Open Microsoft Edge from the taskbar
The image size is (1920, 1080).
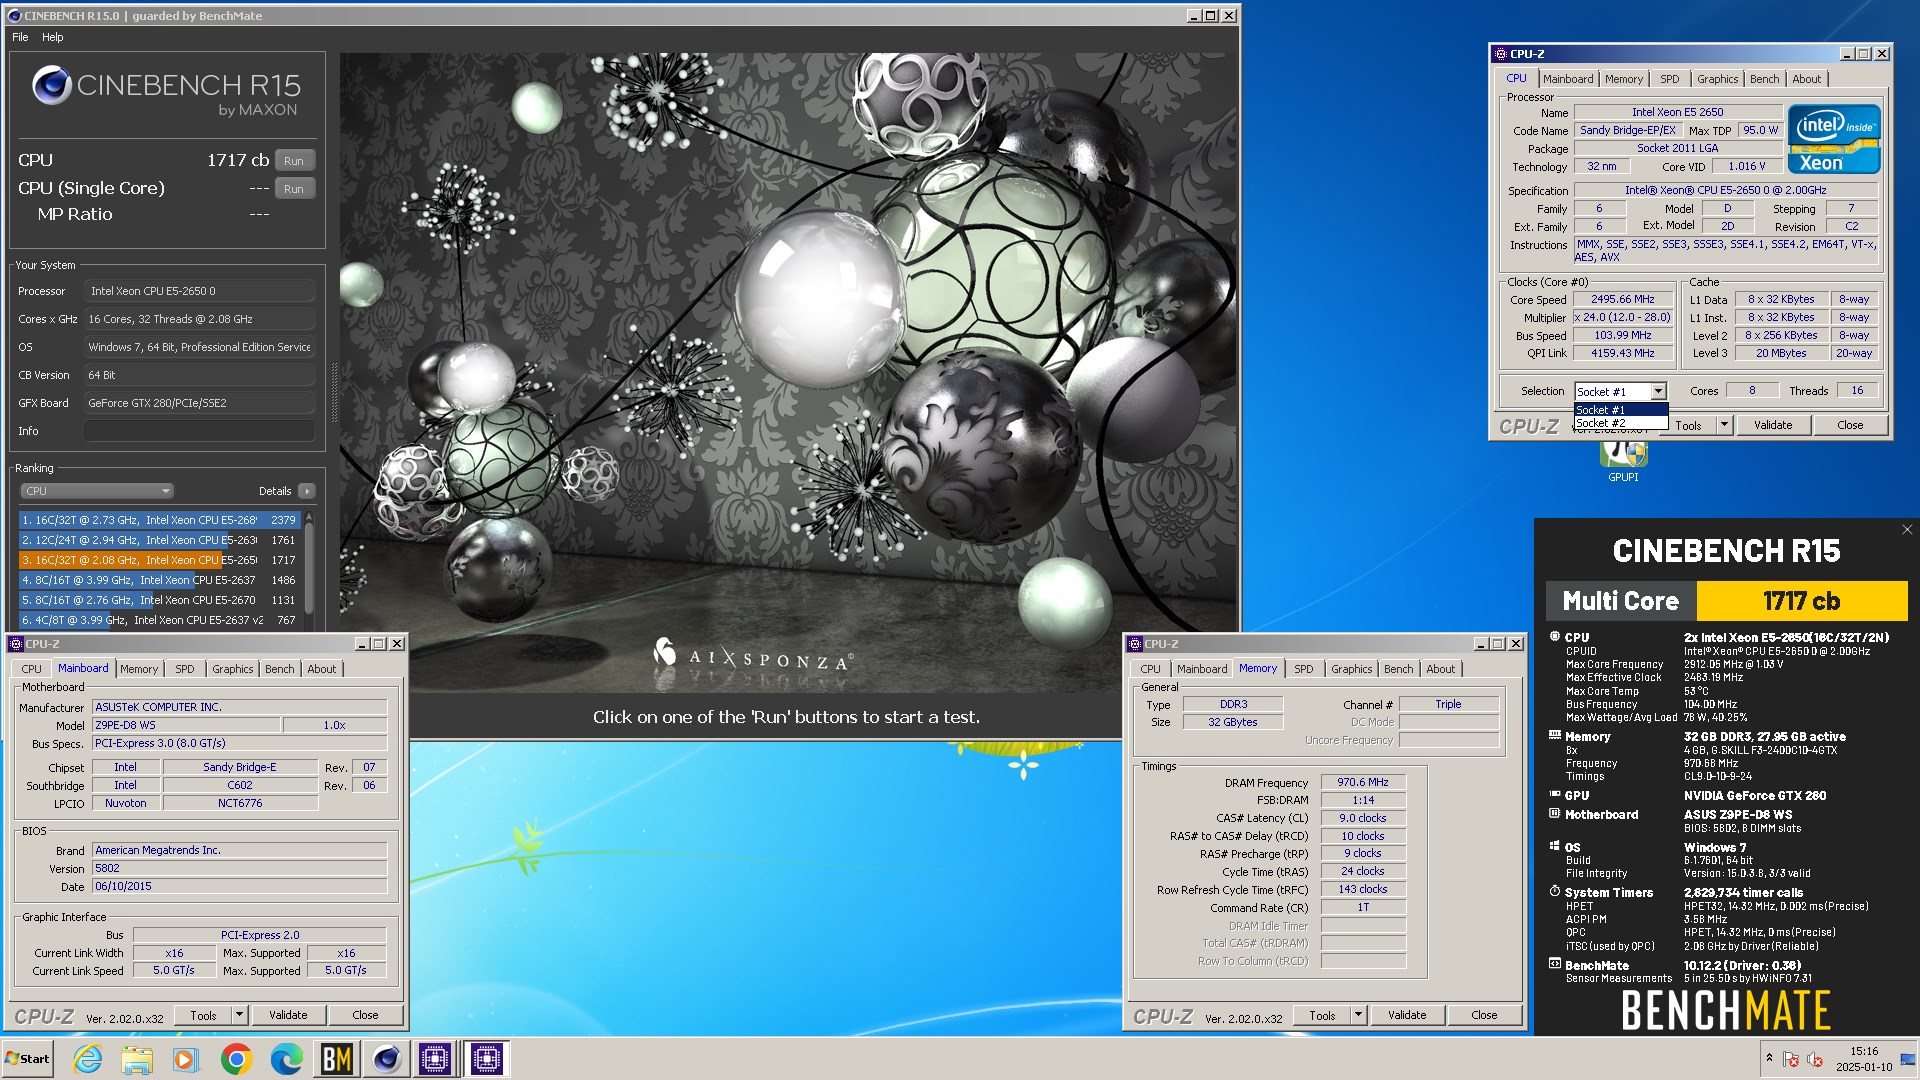(x=286, y=1059)
